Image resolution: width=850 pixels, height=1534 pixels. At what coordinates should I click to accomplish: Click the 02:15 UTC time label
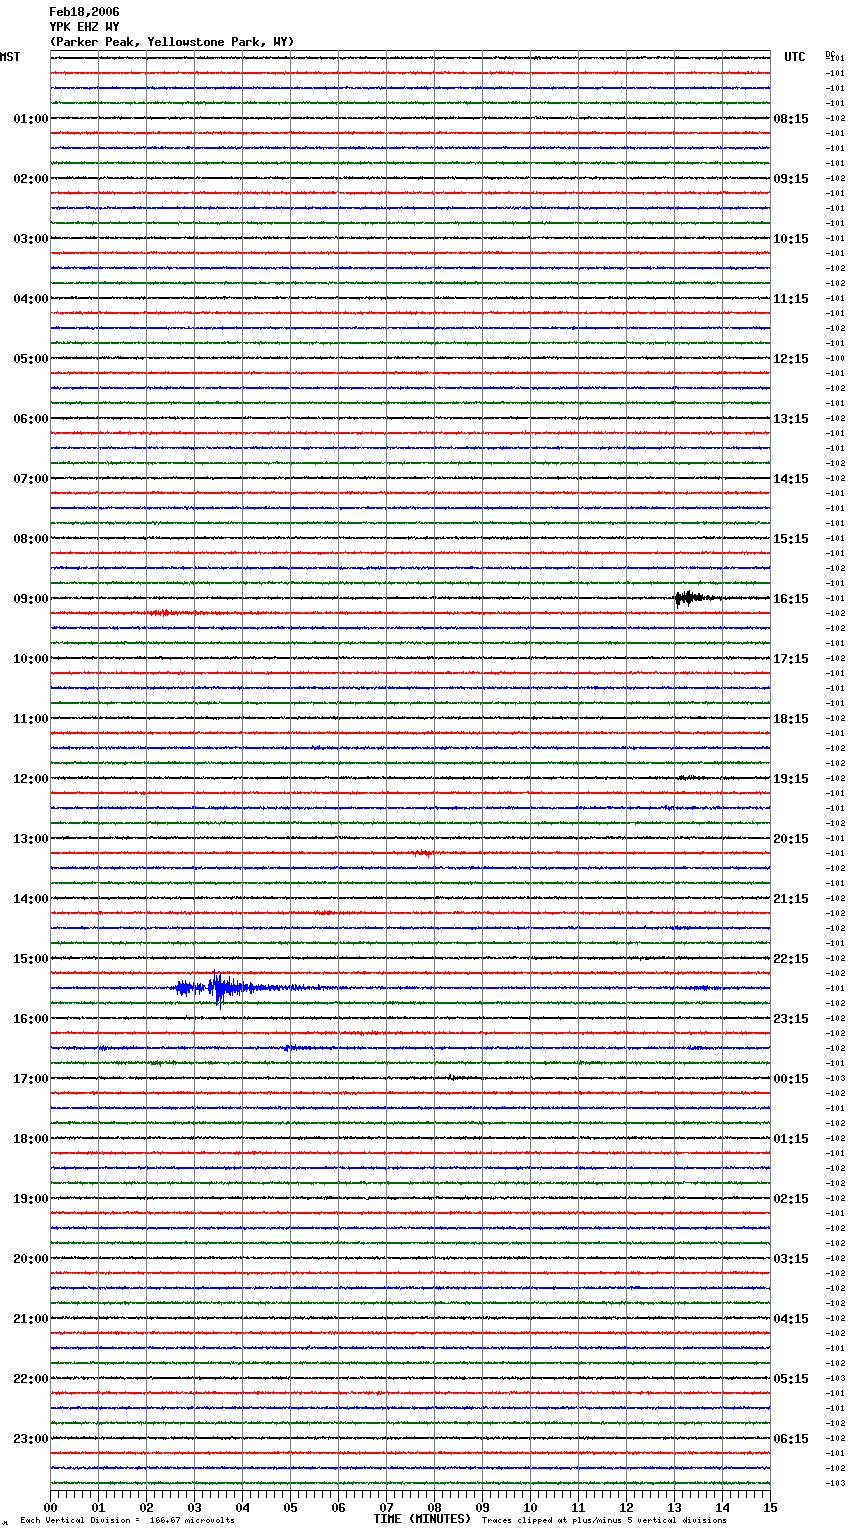[791, 1199]
